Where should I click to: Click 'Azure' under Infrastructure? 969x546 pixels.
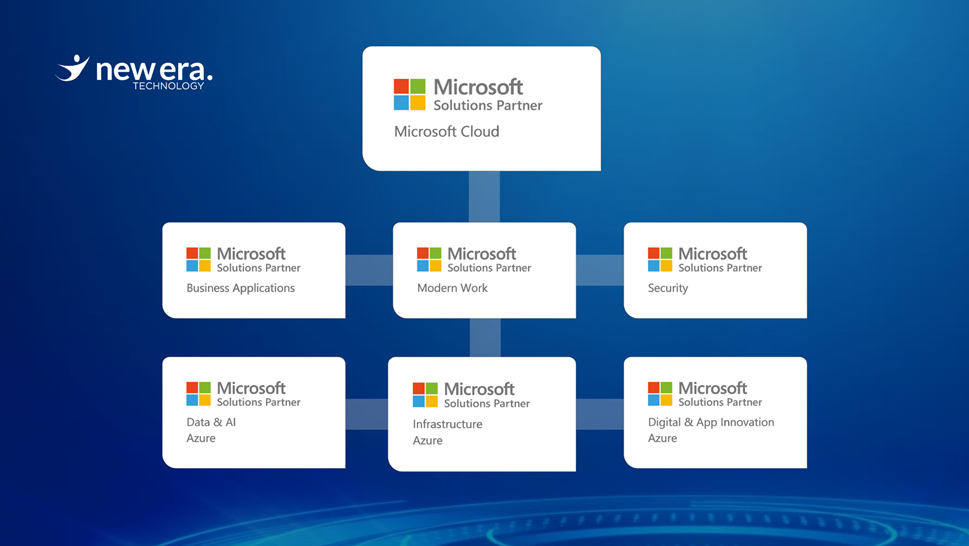(428, 440)
